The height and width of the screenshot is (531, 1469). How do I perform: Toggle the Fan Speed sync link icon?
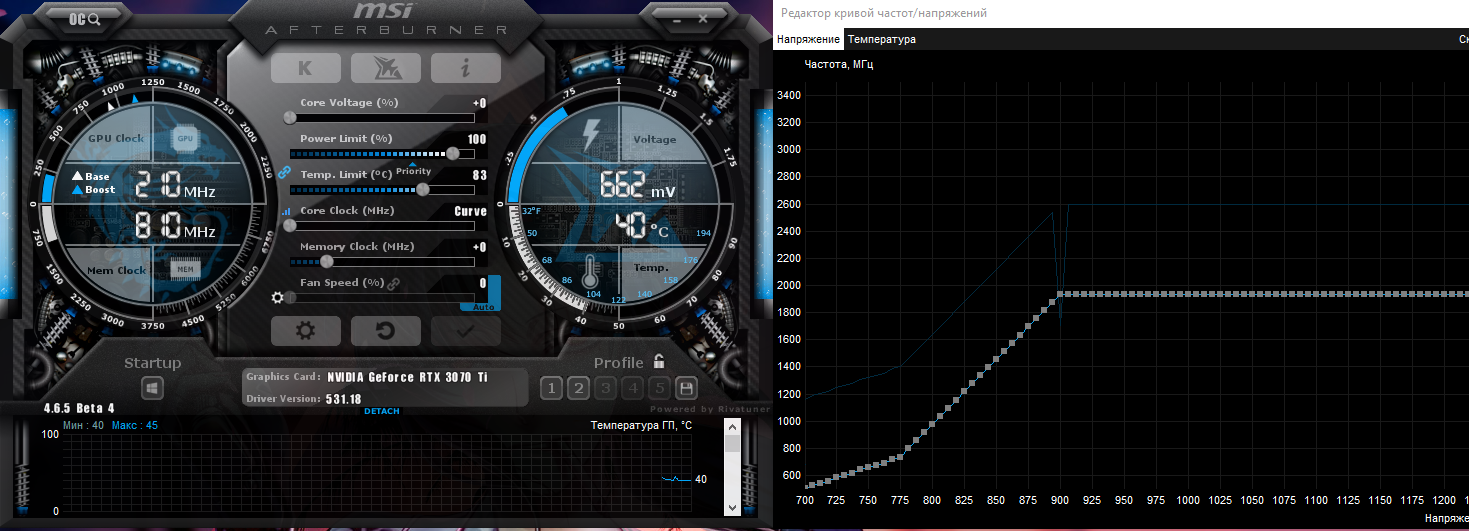(393, 284)
